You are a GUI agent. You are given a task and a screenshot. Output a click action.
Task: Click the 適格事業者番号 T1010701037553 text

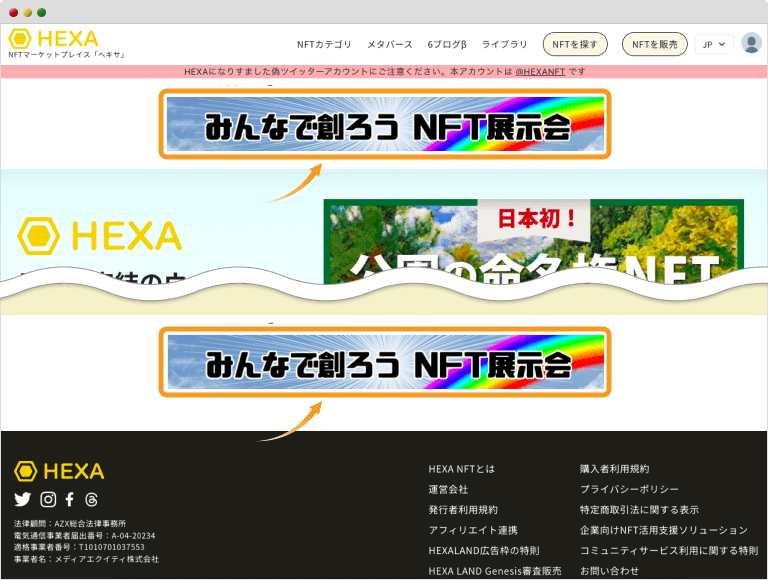pos(79,547)
